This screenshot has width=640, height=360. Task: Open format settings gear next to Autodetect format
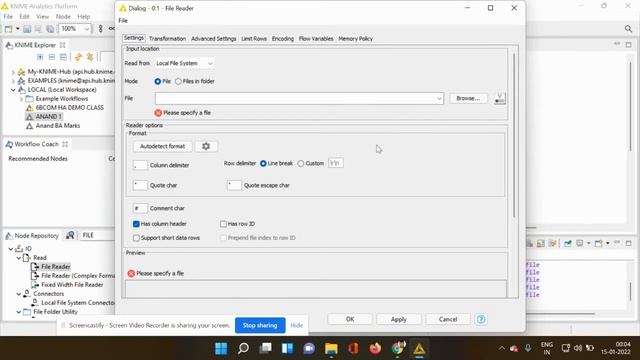(x=206, y=146)
